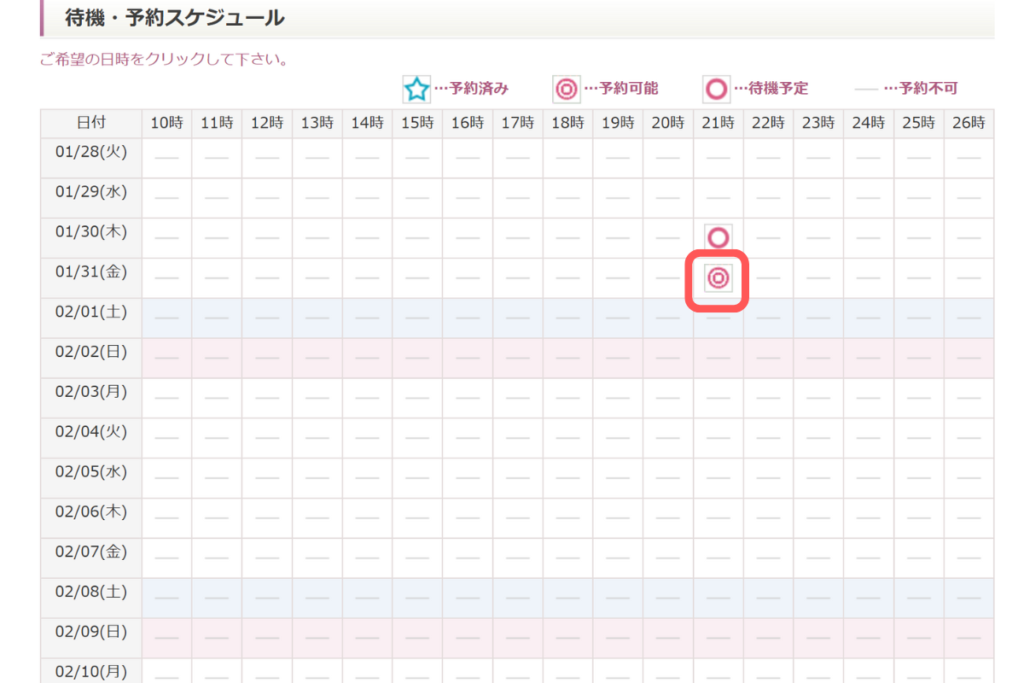Select the 01/31(金) date row label
1024x683 pixels.
pos(91,271)
